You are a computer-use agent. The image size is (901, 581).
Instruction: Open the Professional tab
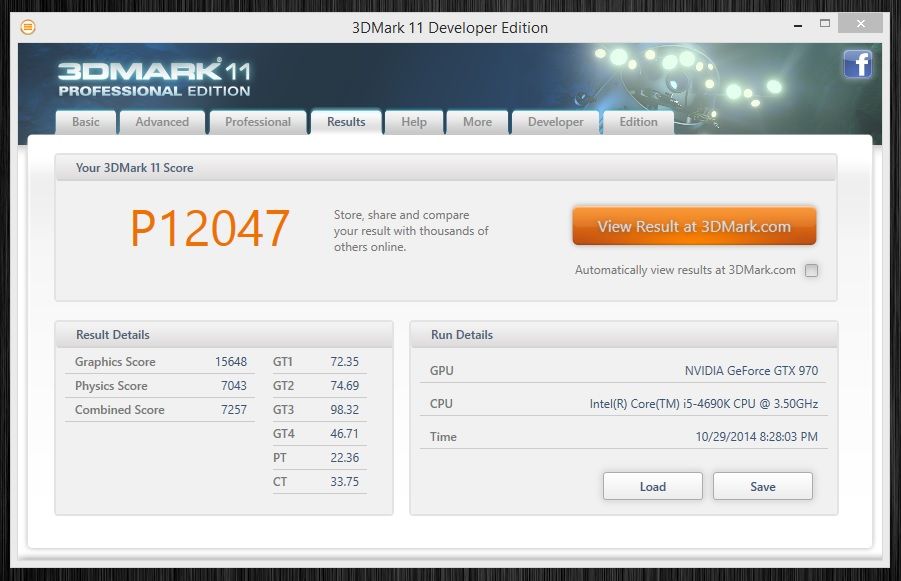pos(258,122)
